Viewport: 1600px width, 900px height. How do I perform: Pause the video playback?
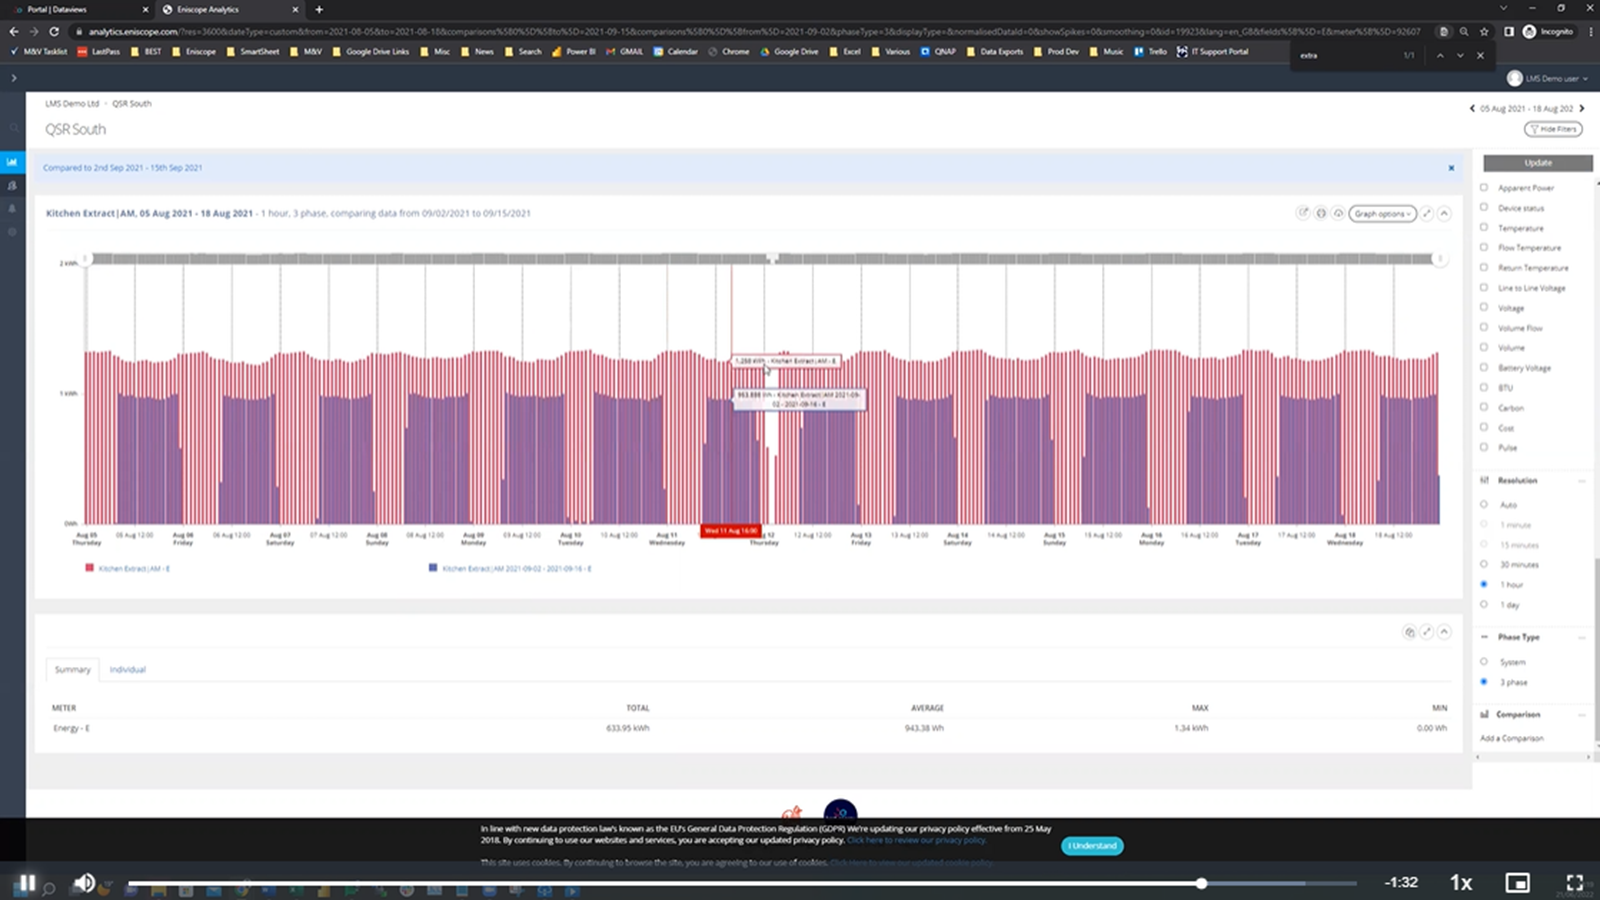pos(26,882)
